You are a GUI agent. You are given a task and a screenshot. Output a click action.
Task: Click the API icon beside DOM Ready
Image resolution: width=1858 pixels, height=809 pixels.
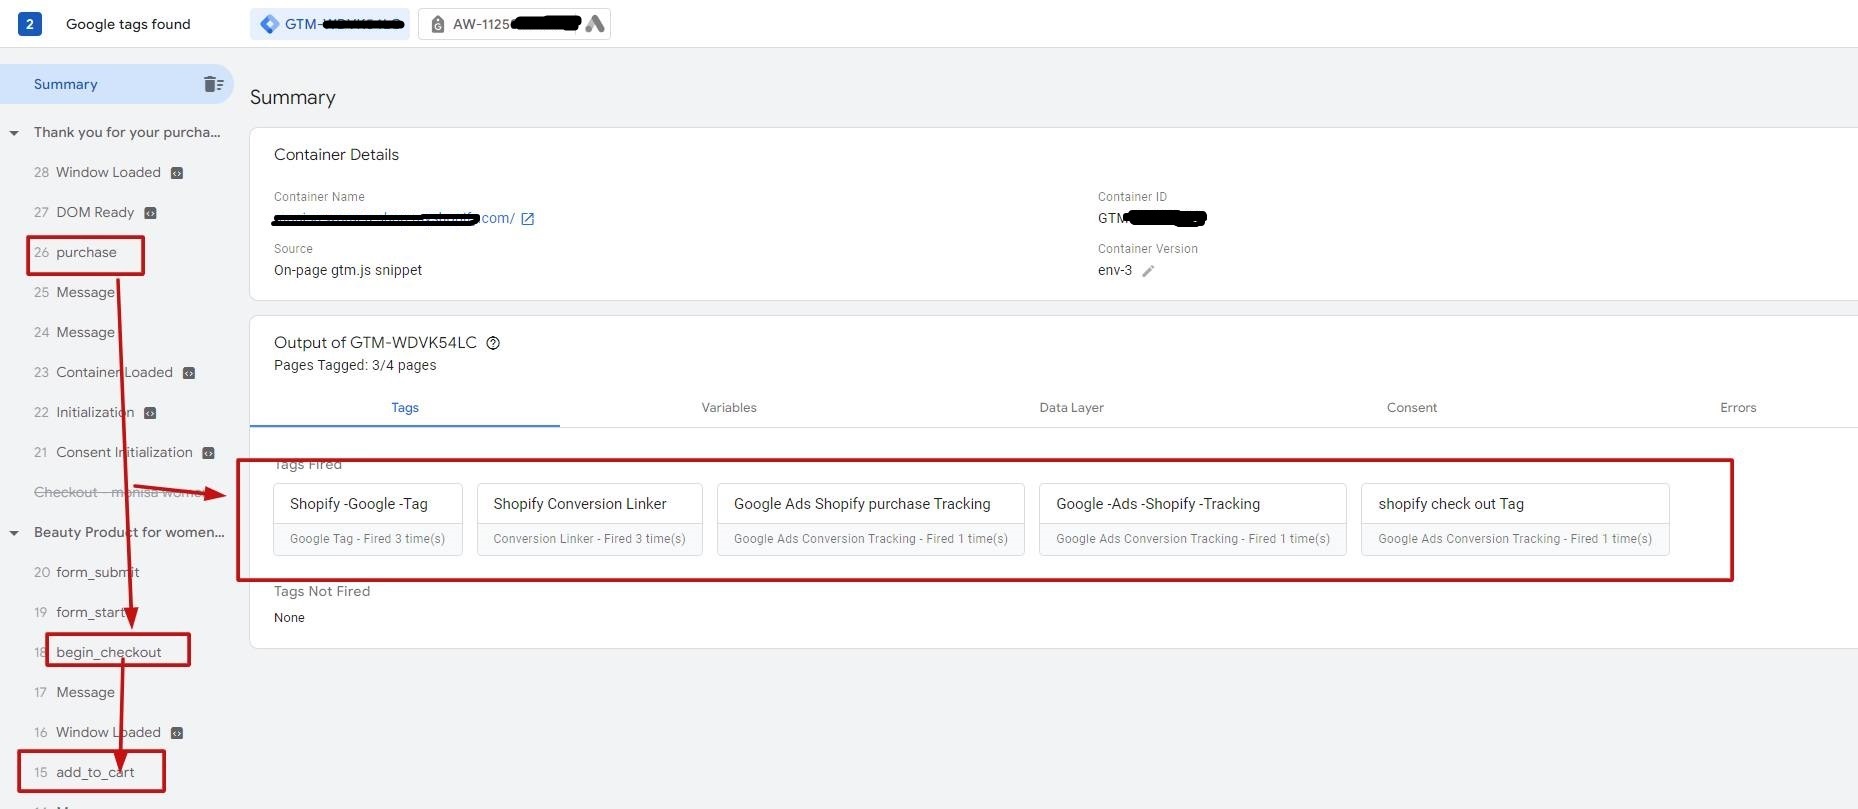(x=151, y=213)
